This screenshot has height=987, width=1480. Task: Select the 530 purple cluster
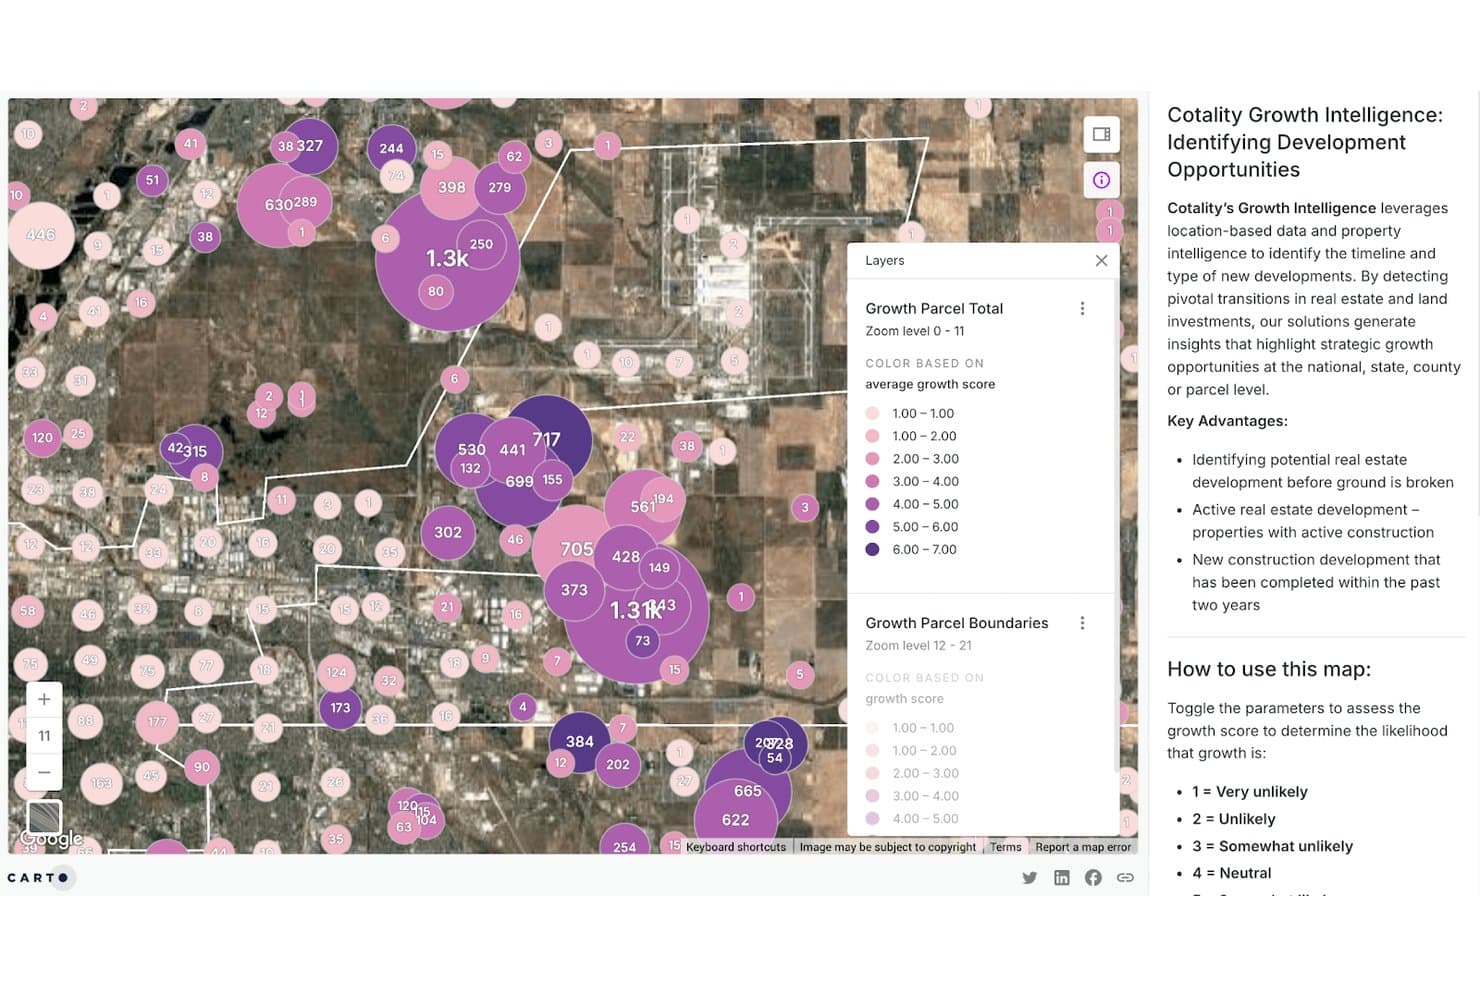[471, 450]
